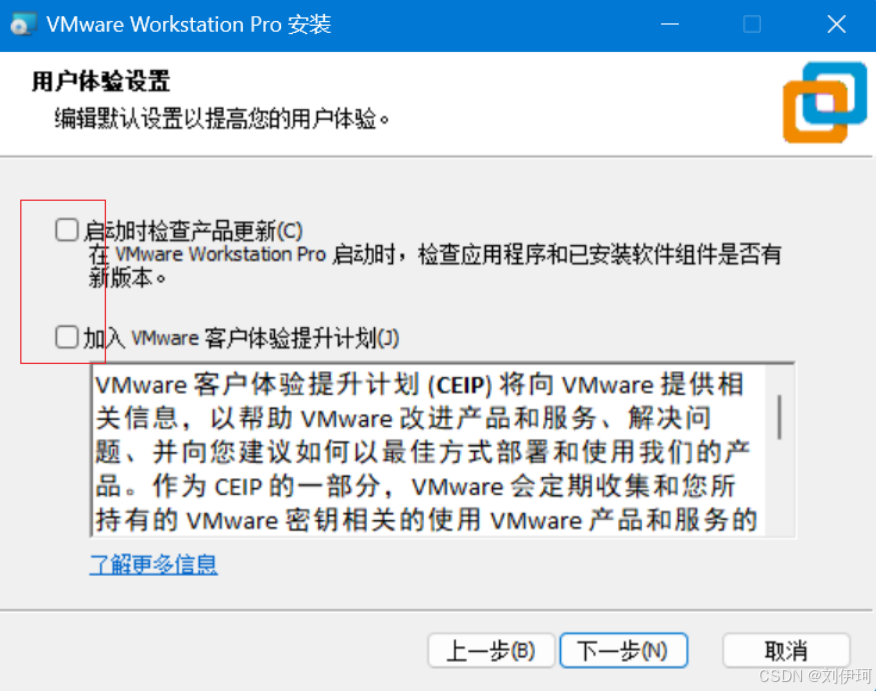The image size is (876, 691).
Task: Go back with 上一步(B) button
Action: click(491, 650)
